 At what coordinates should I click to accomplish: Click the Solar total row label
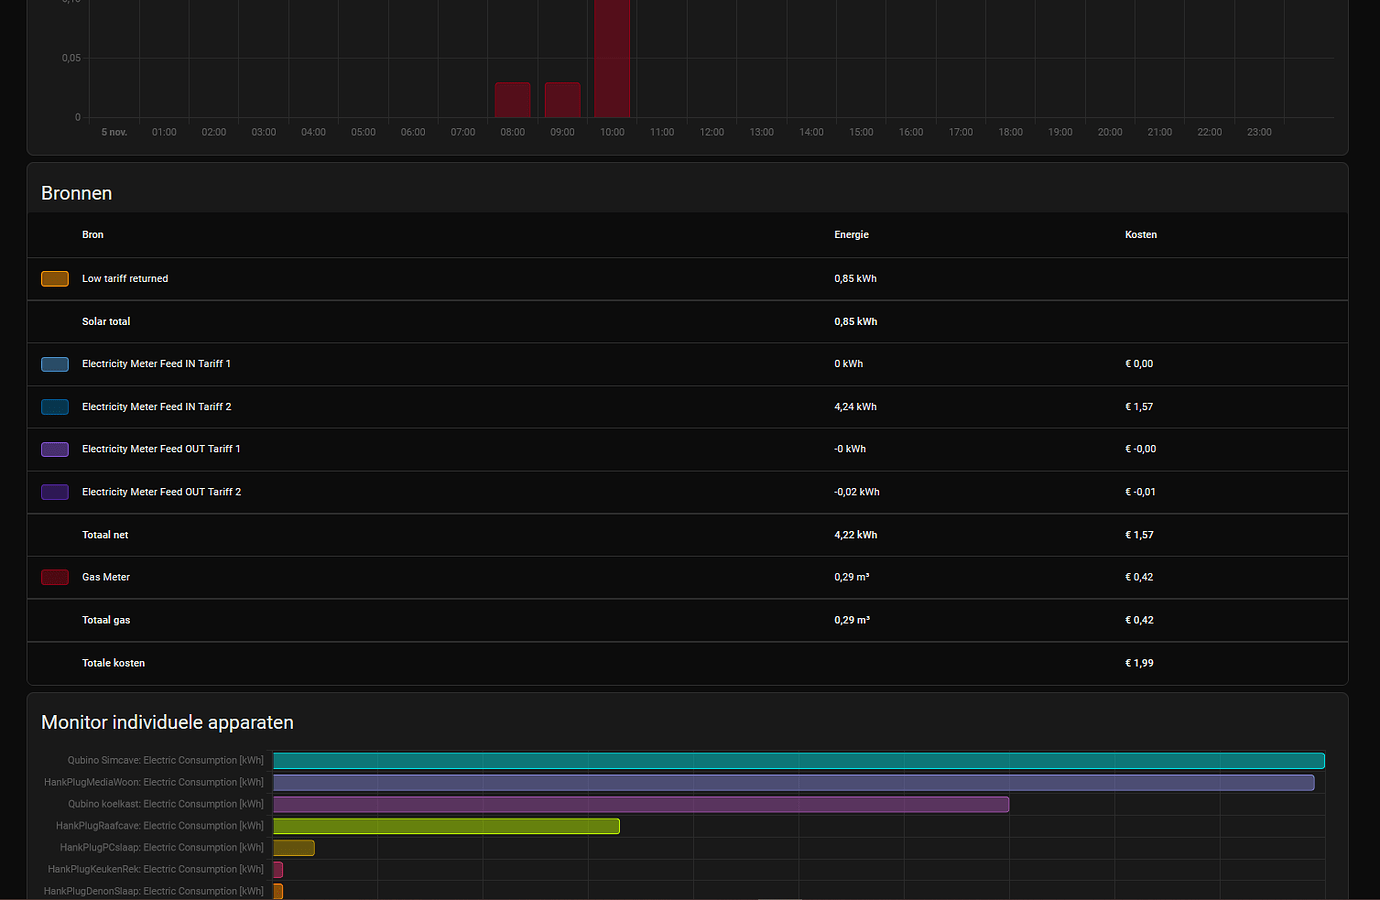pos(106,322)
